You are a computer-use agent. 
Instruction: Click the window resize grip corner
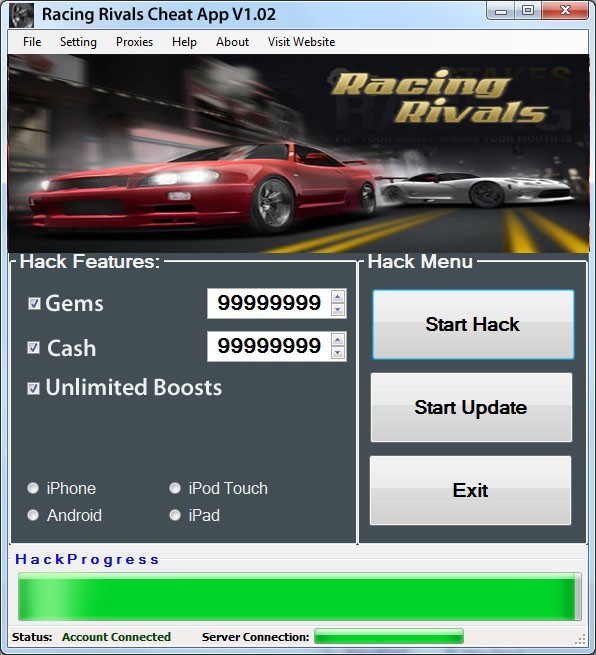[581, 639]
